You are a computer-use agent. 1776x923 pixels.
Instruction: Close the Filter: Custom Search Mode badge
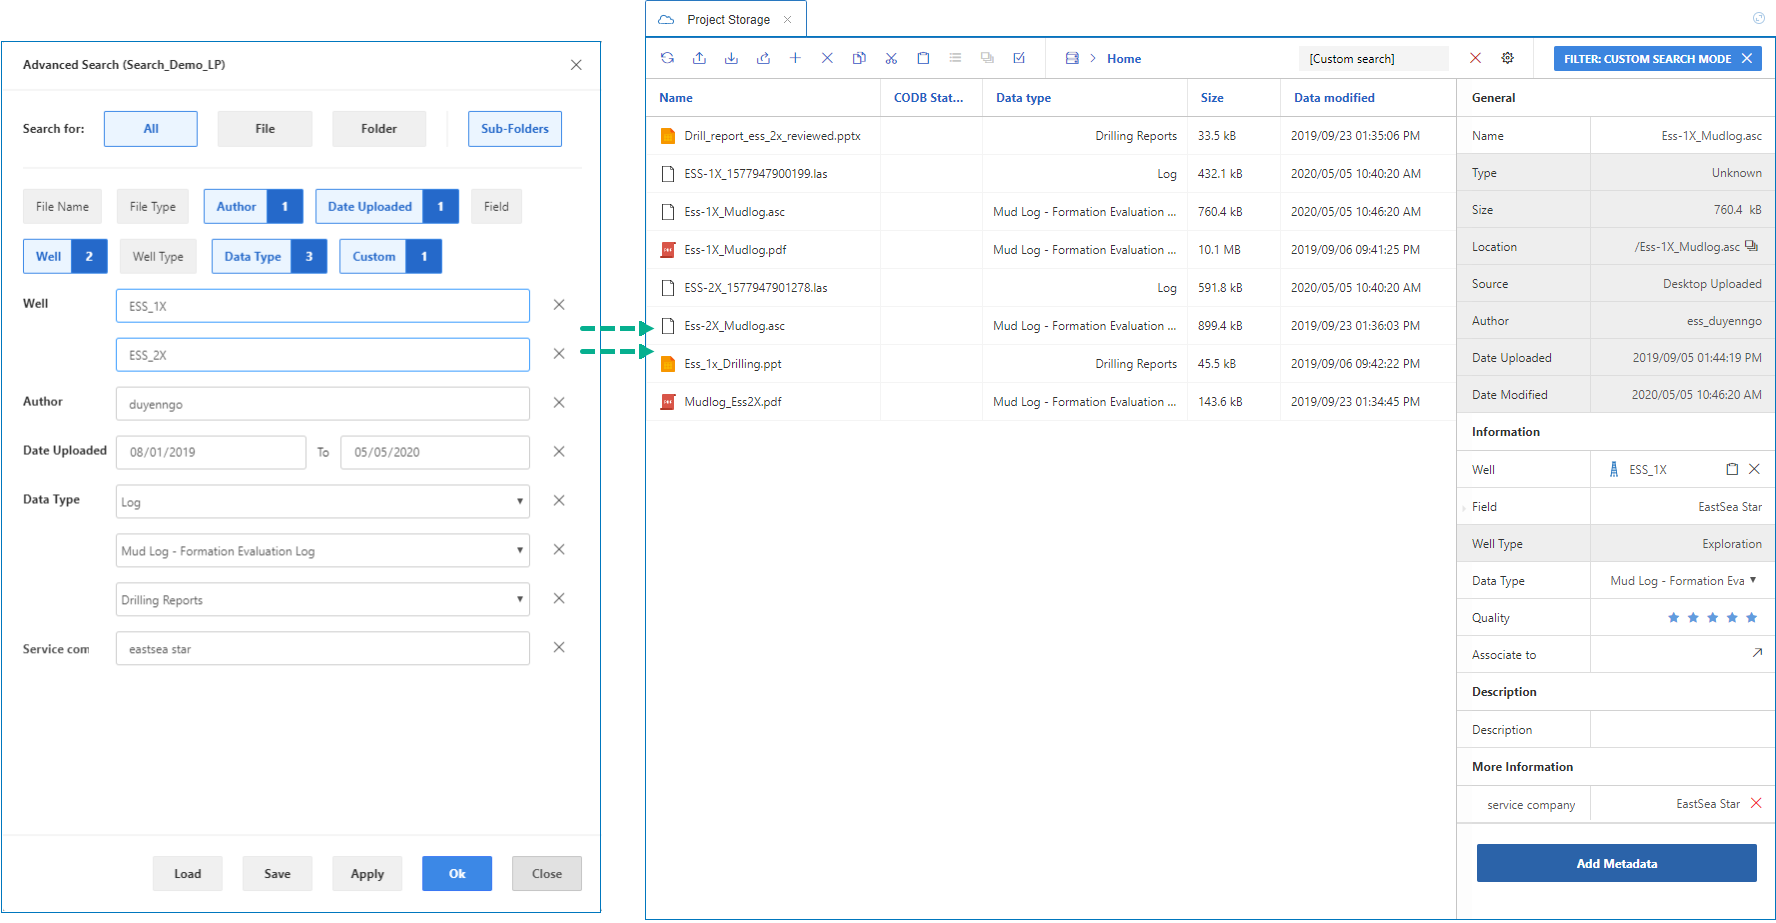[x=1746, y=59]
